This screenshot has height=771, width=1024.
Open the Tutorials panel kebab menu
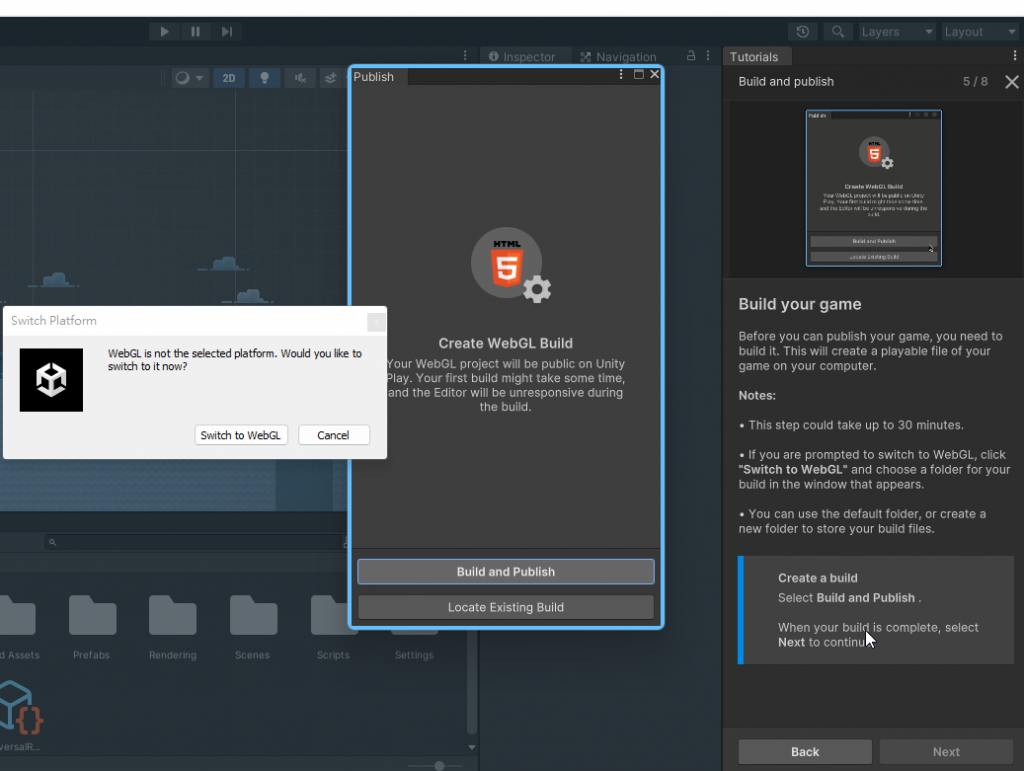[1014, 56]
